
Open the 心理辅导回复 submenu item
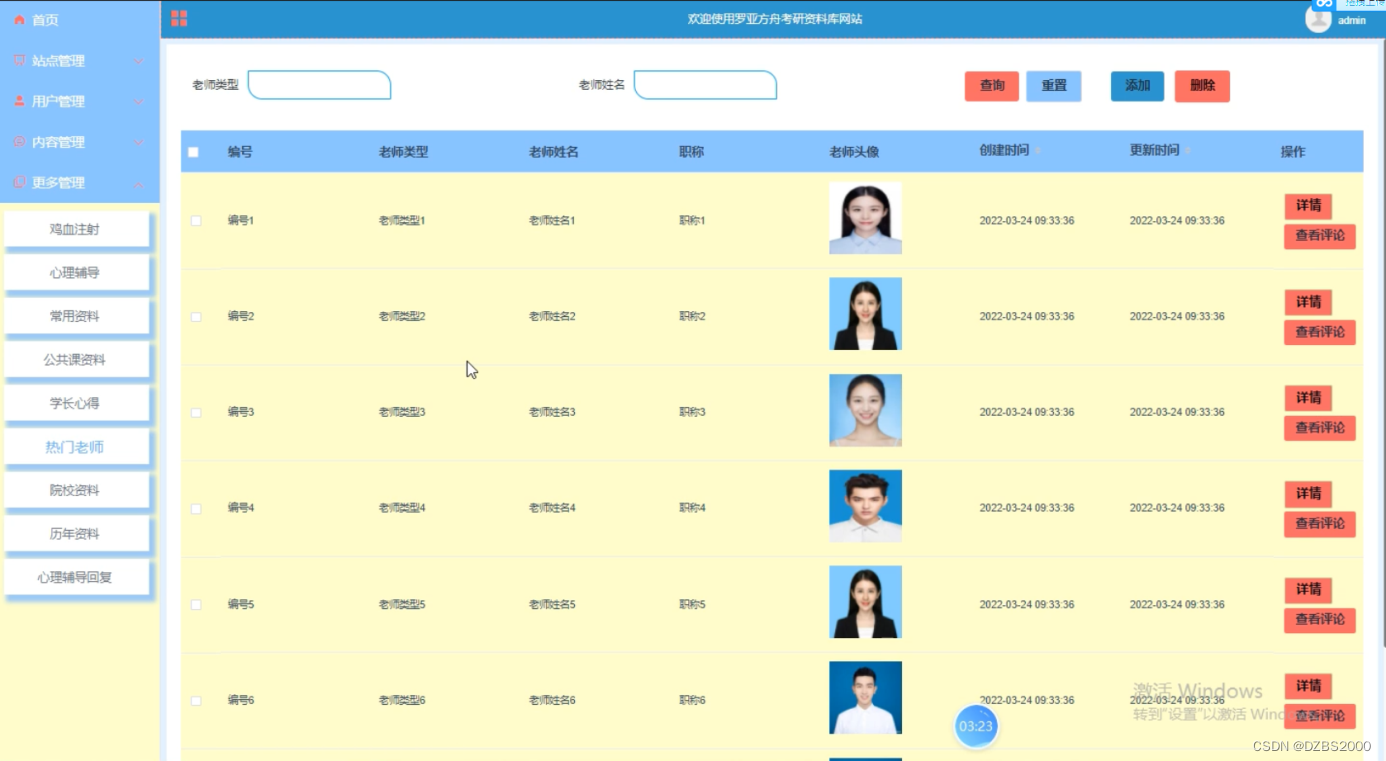77,577
